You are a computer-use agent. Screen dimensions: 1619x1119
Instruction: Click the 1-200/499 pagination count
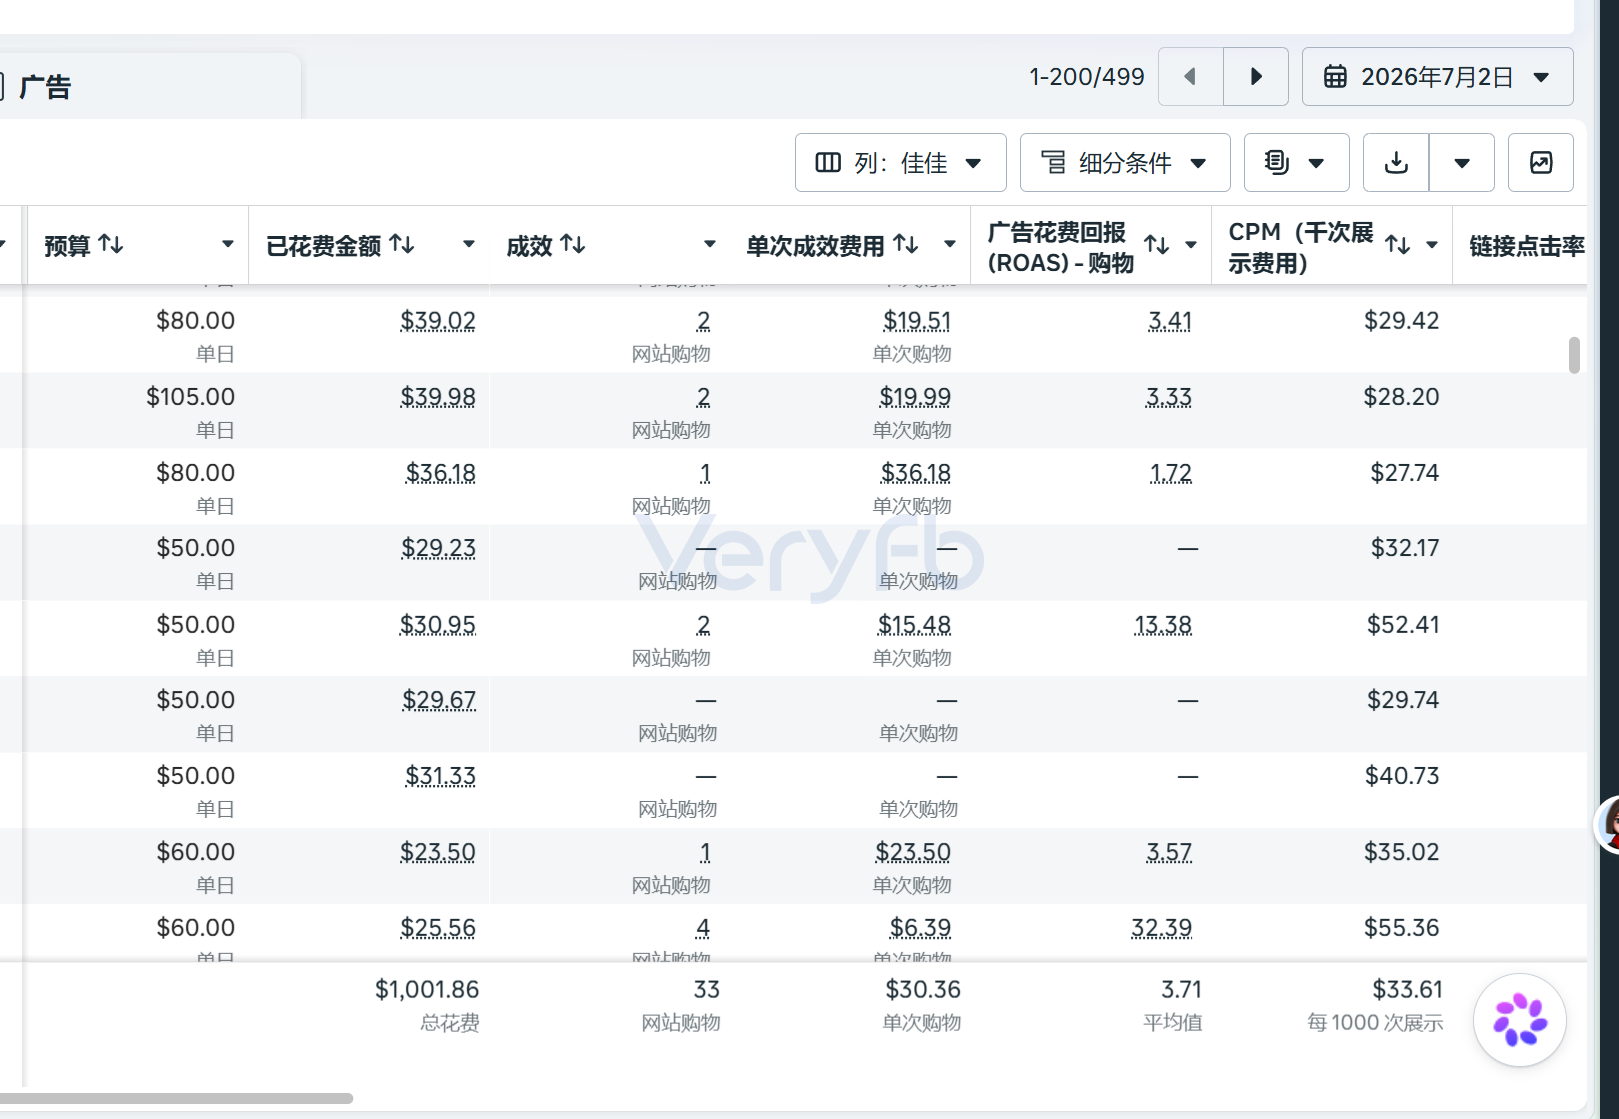(x=1087, y=77)
